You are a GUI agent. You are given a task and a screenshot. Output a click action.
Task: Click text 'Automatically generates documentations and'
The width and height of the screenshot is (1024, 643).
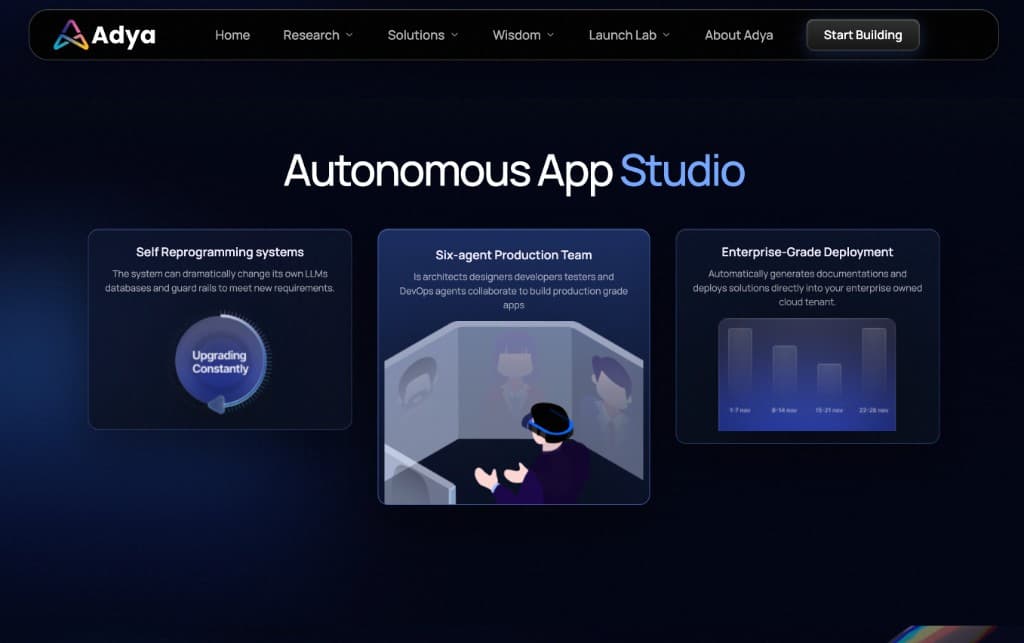tap(807, 274)
